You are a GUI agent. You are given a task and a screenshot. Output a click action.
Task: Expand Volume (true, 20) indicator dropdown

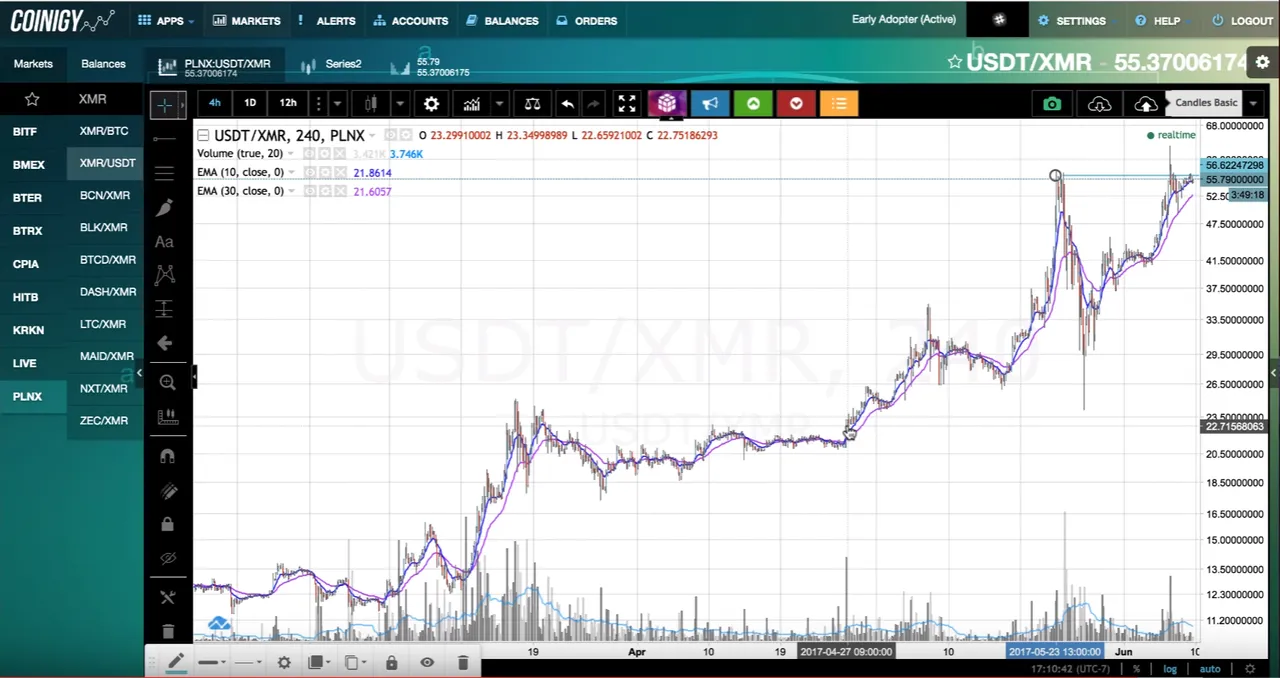click(x=291, y=154)
